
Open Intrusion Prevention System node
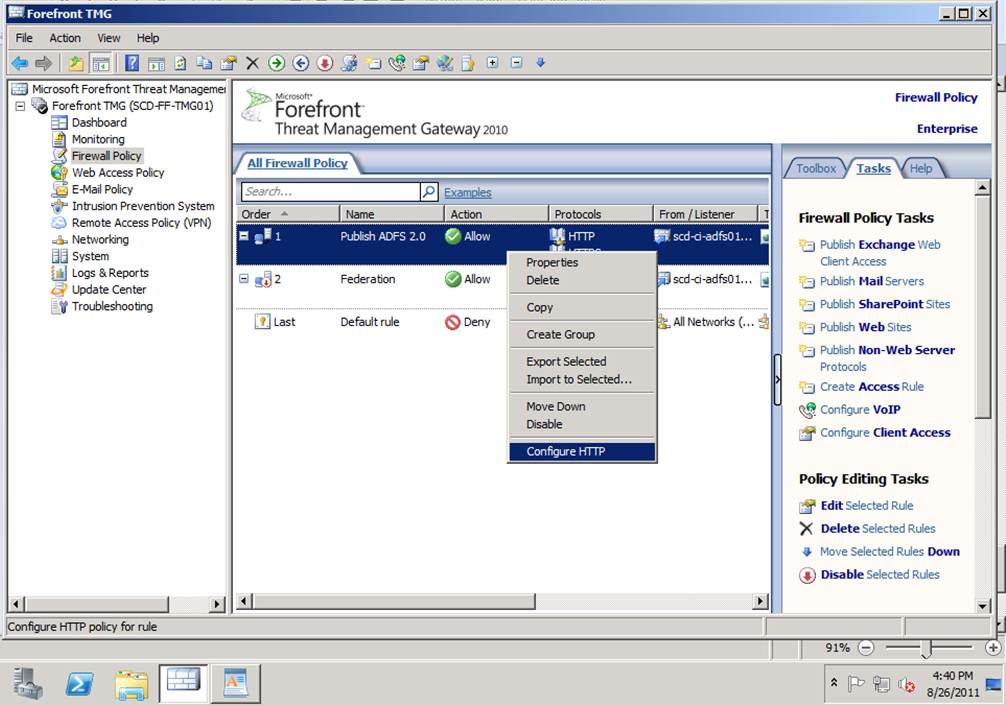[x=143, y=206]
